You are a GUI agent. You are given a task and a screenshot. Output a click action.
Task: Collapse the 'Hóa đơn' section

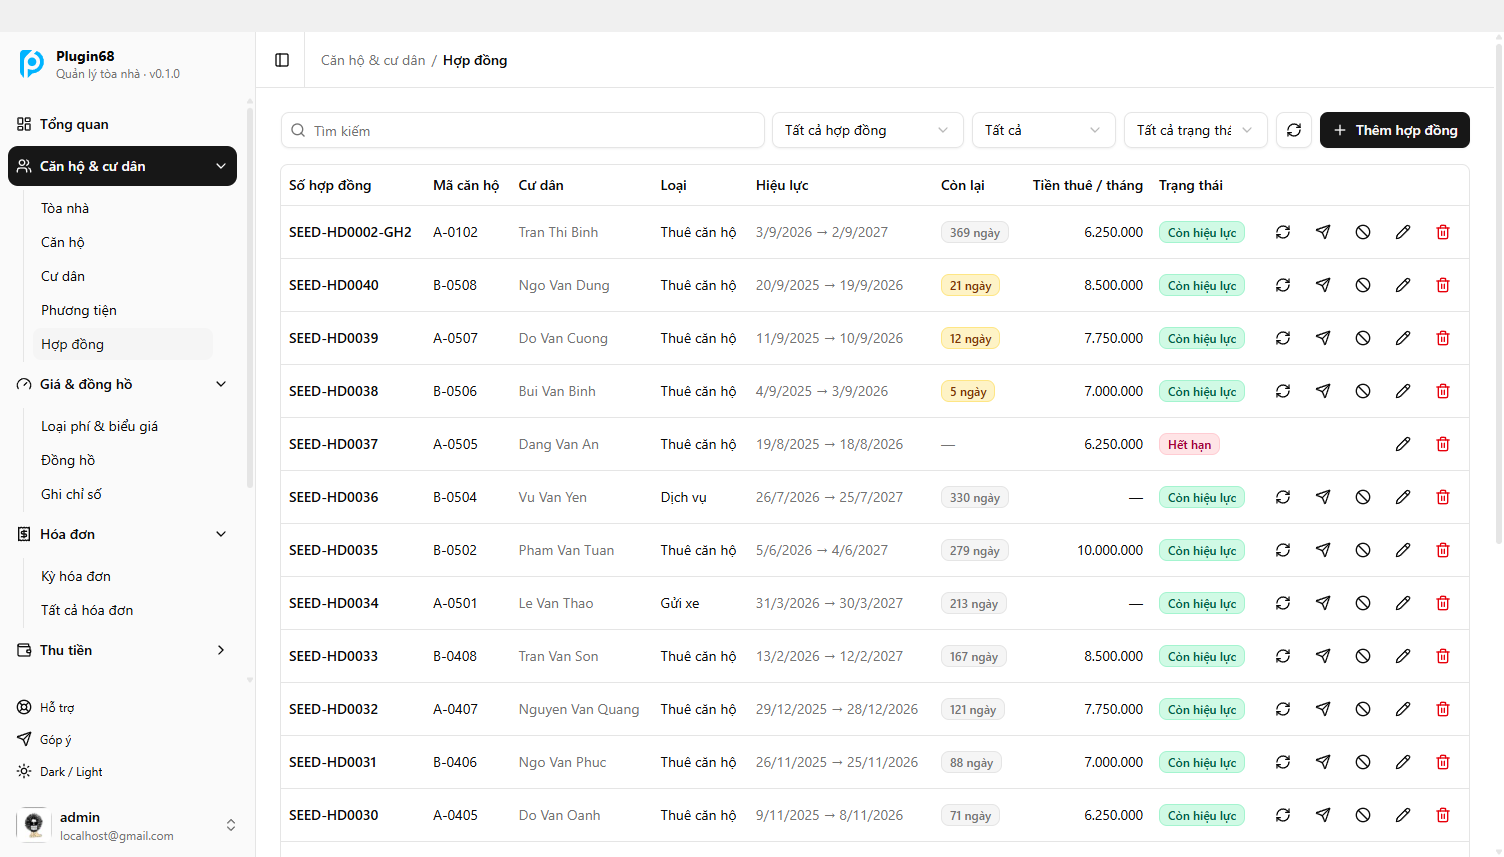pyautogui.click(x=122, y=534)
